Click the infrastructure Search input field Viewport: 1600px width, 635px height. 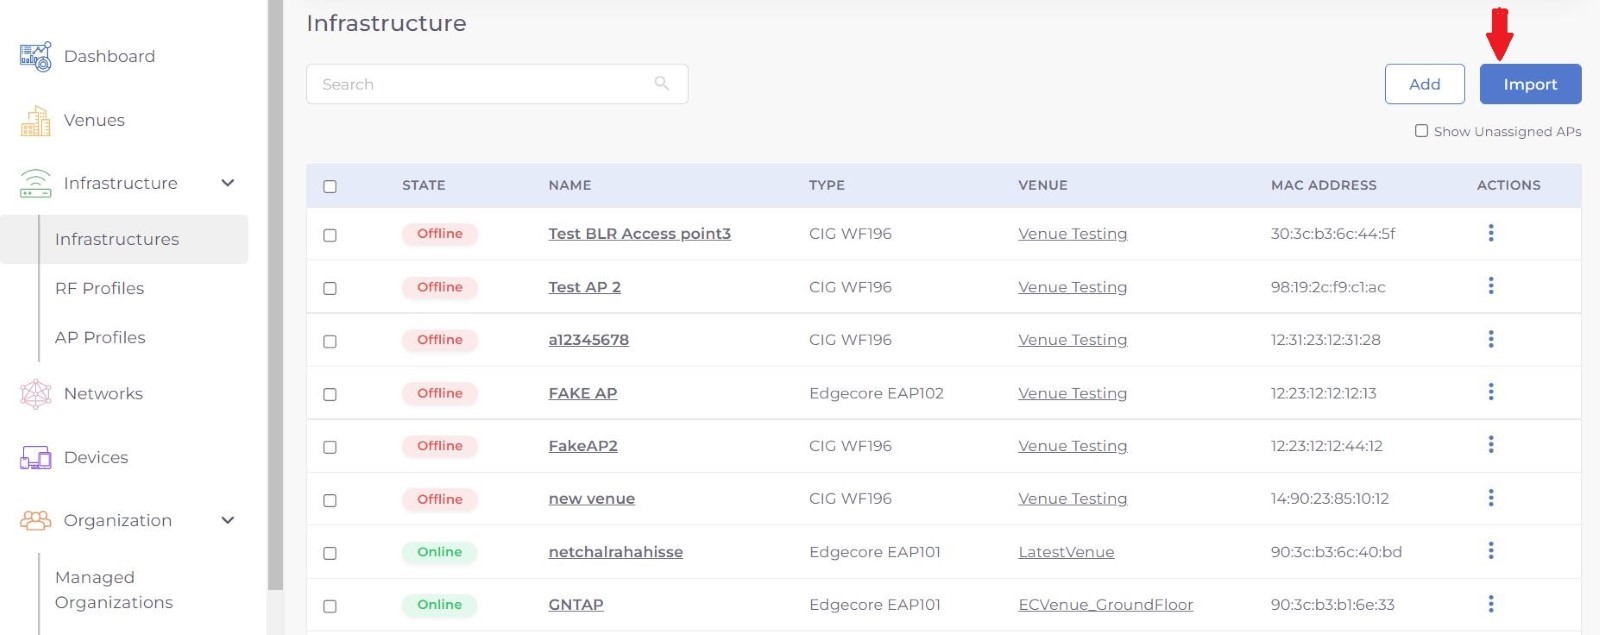pos(480,84)
